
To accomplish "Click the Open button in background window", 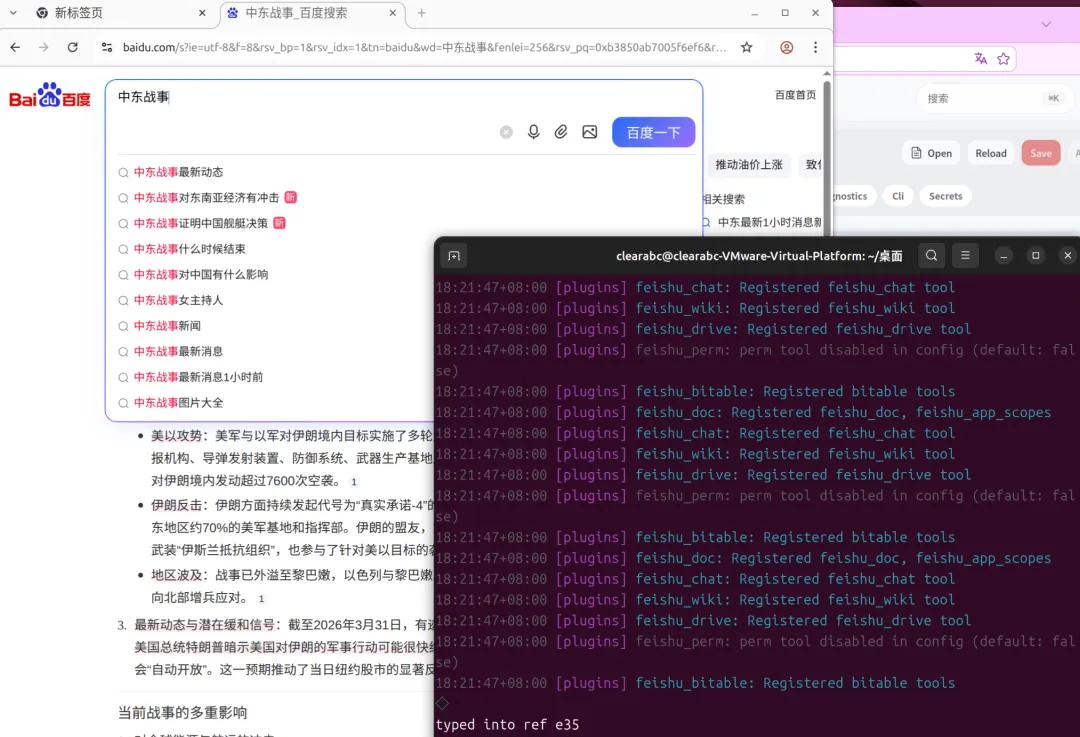I will tap(932, 153).
